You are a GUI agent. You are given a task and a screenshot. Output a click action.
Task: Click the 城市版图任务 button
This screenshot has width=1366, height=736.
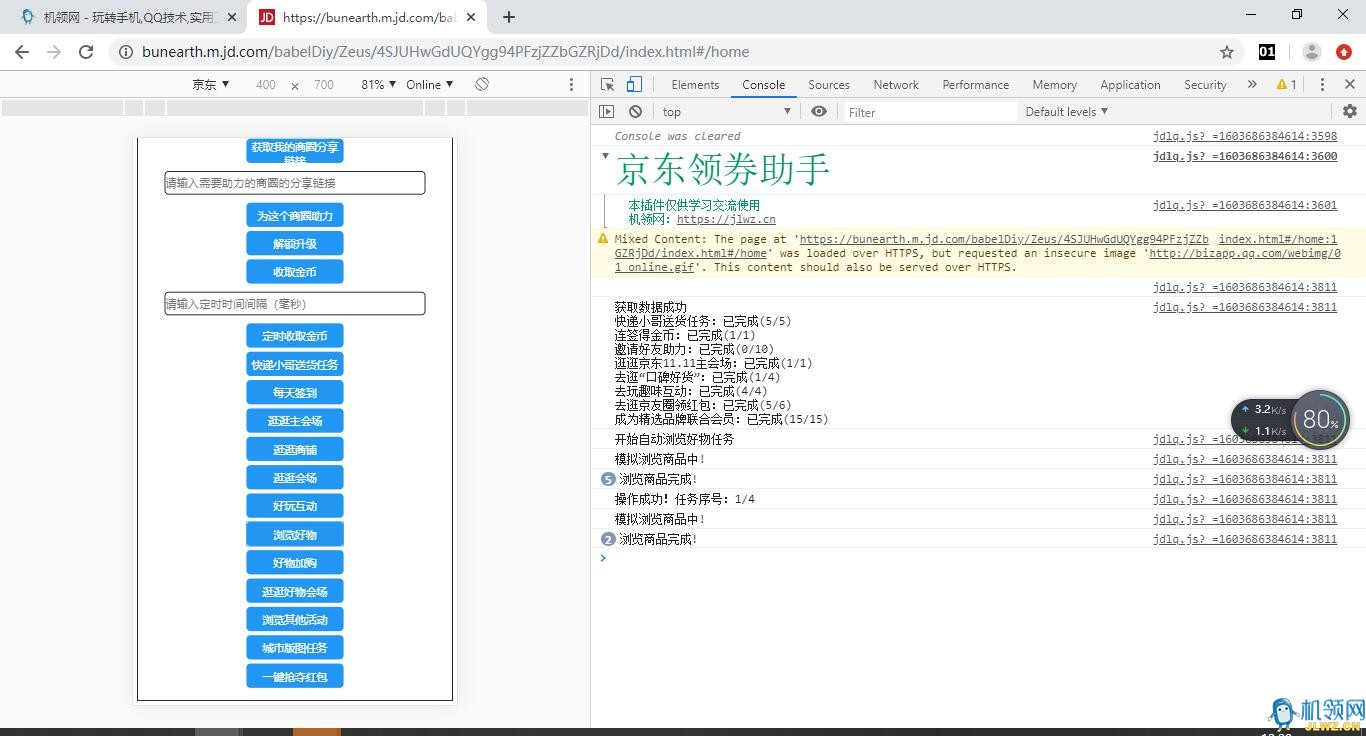click(295, 647)
